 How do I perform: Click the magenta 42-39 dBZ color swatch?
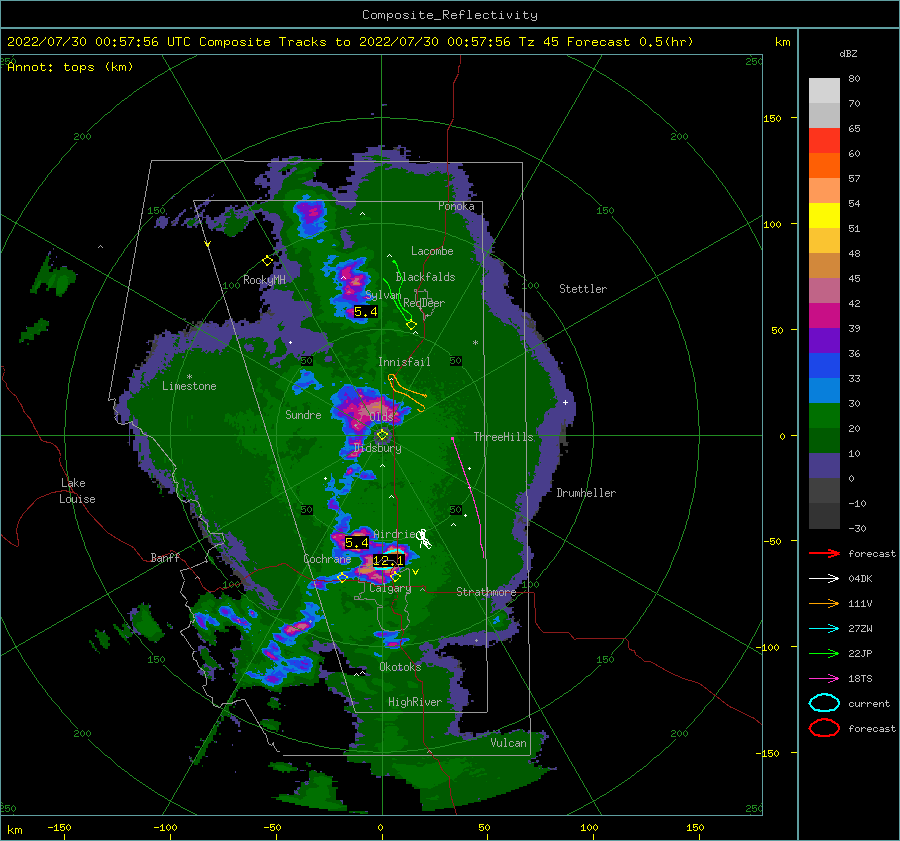(x=824, y=316)
